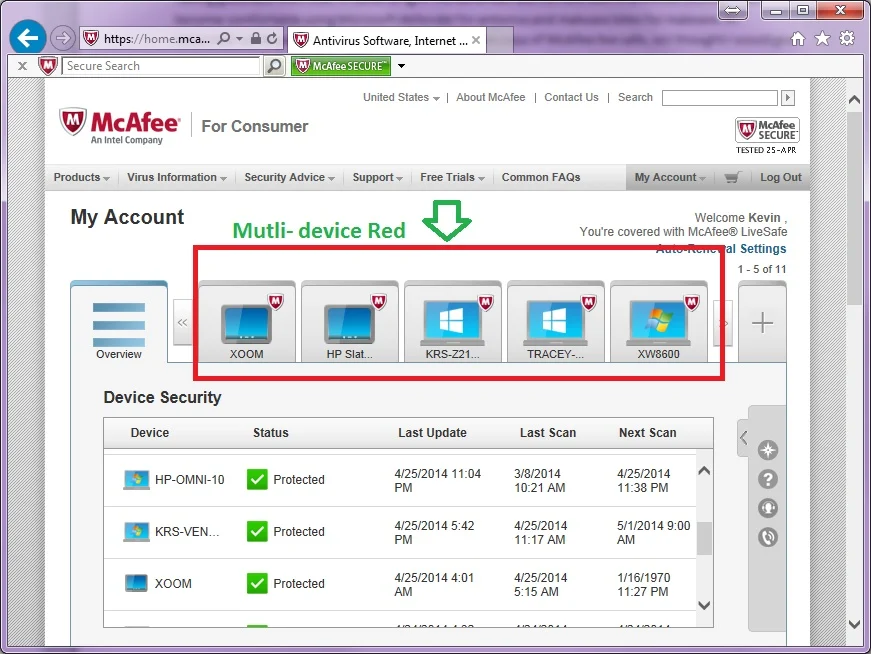Click the phone contact side icon
Image resolution: width=871 pixels, height=654 pixels.
[x=768, y=537]
